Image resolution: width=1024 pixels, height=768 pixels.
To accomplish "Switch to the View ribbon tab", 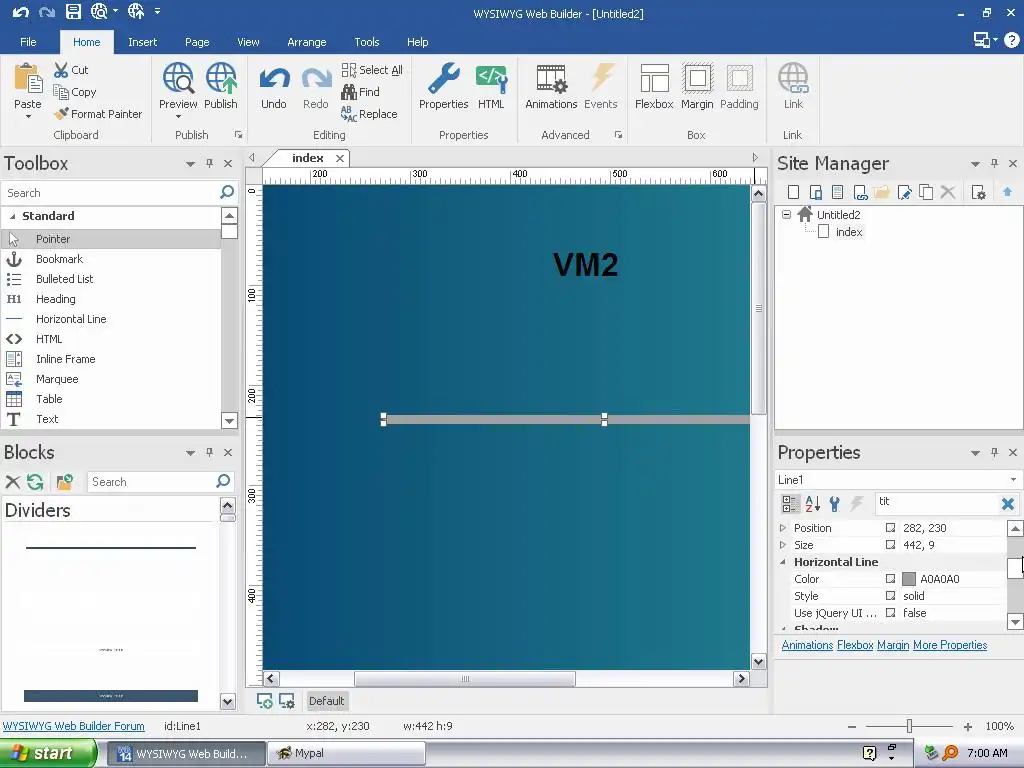I will 248,42.
